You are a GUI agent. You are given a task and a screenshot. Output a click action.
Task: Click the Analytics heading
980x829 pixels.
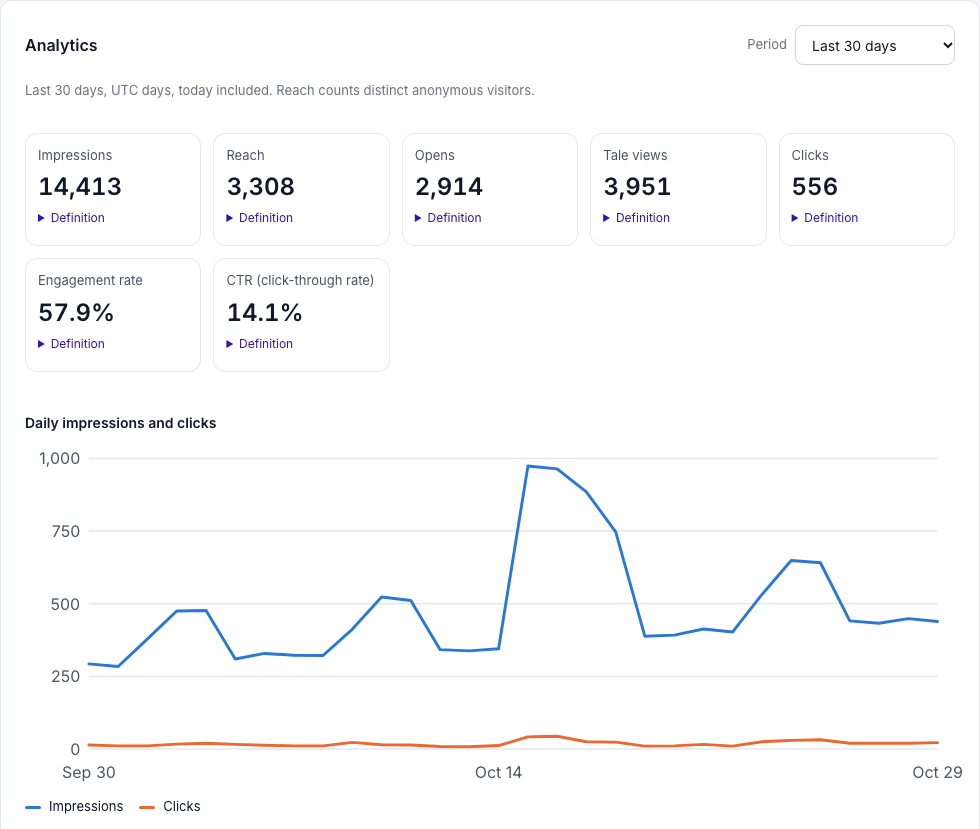tap(61, 46)
